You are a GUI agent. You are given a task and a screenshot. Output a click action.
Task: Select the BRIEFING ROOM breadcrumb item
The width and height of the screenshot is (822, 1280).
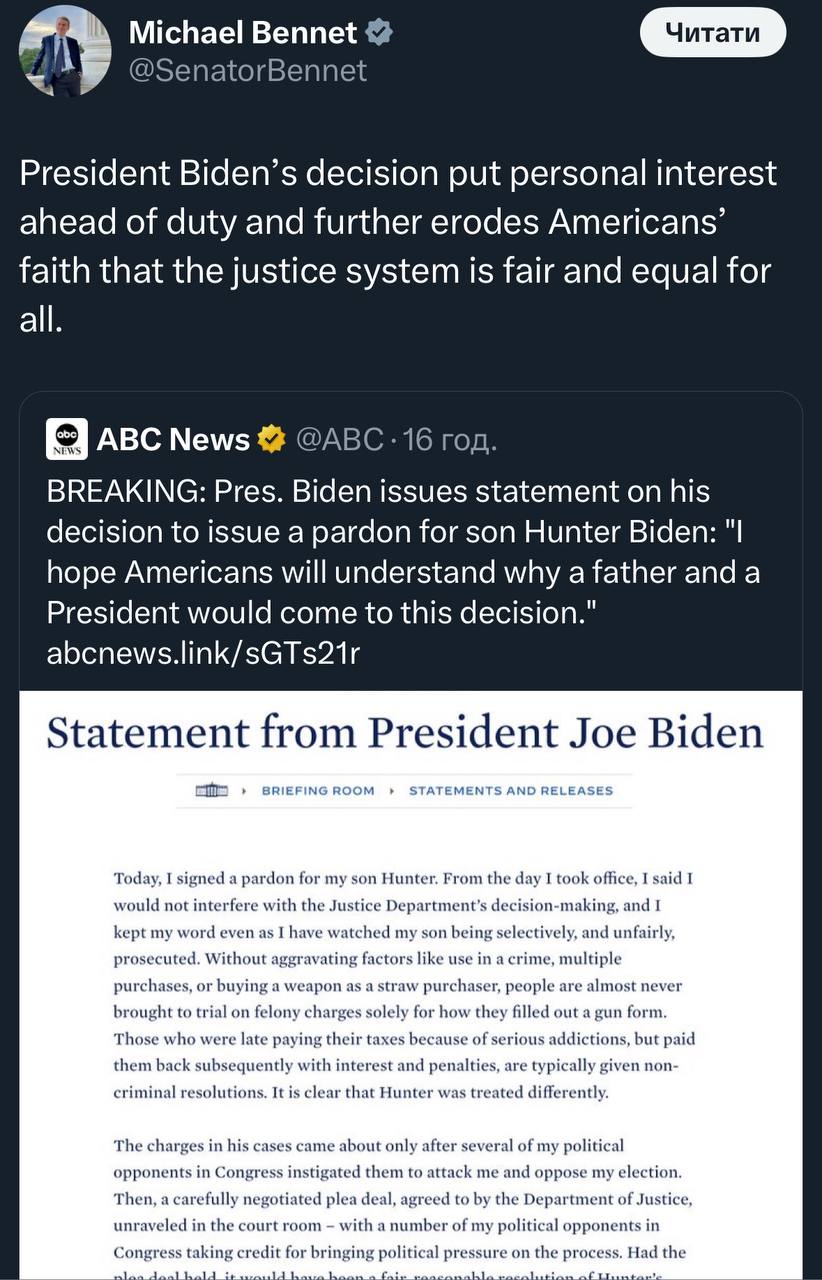click(318, 790)
